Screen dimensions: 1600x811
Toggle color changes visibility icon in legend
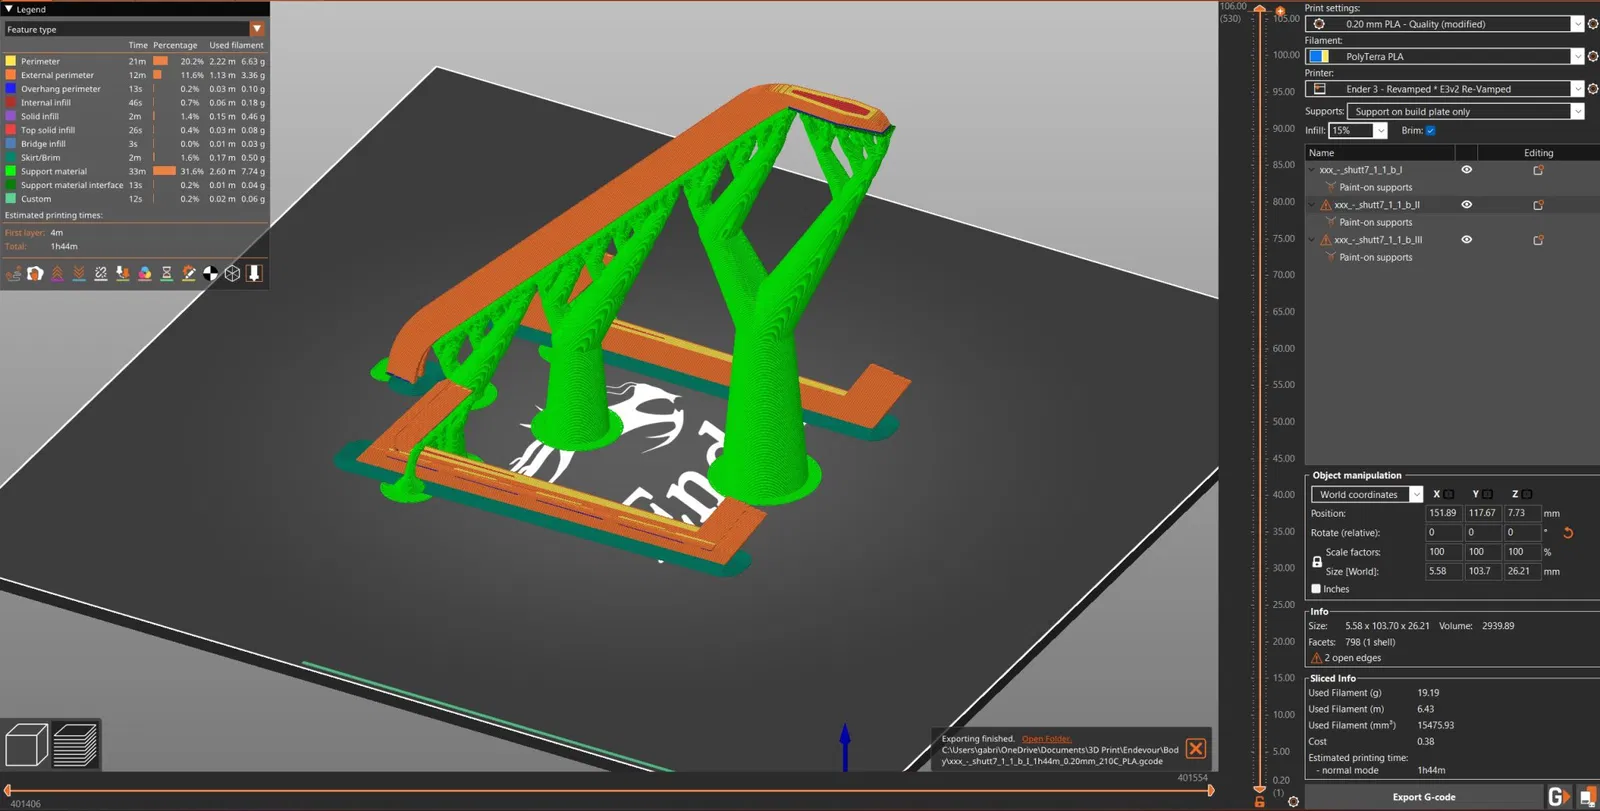point(145,274)
